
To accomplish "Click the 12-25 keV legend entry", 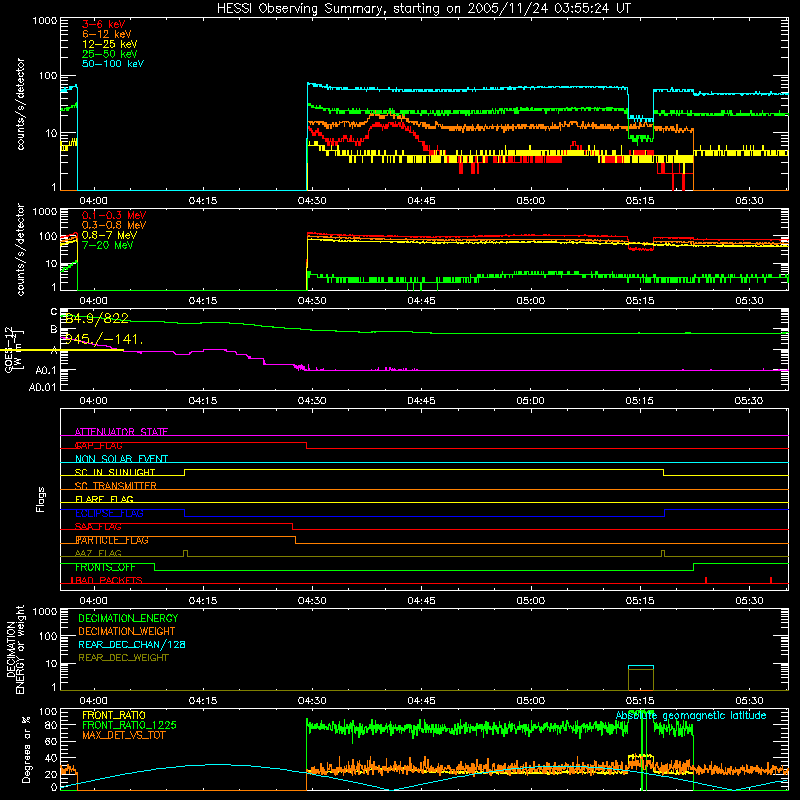I will tap(109, 44).
